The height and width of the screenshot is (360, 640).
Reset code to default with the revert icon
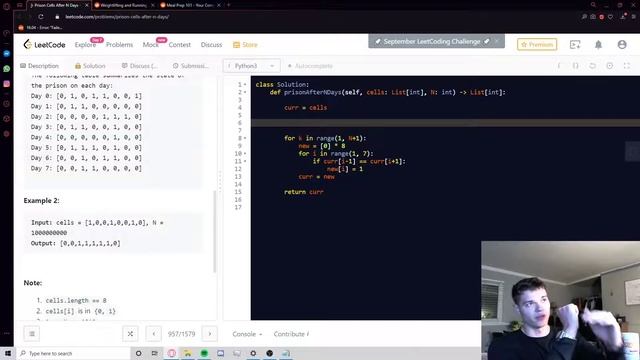click(592, 66)
